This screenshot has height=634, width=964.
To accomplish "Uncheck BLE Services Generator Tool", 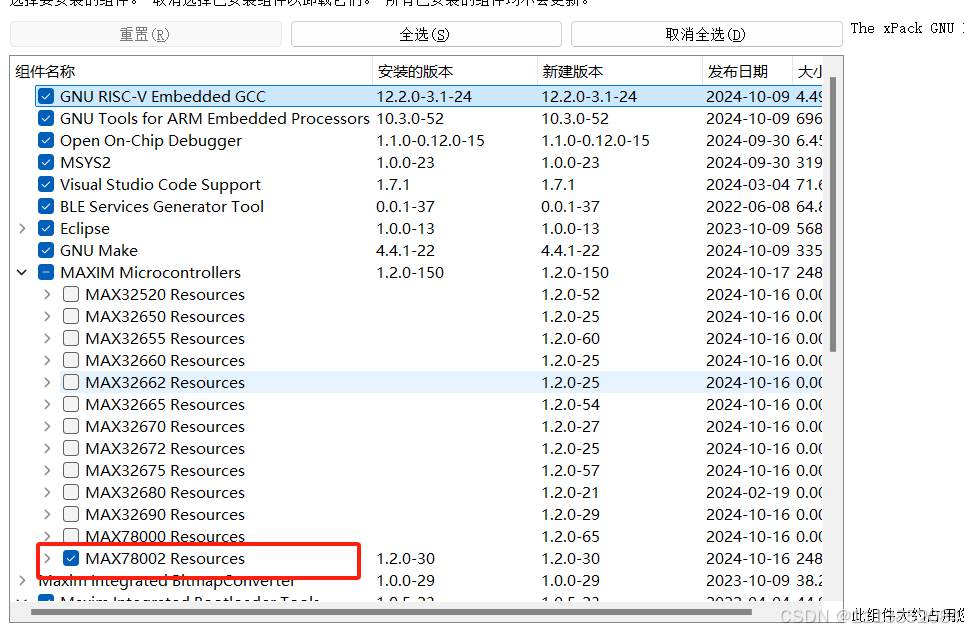I will tap(45, 206).
